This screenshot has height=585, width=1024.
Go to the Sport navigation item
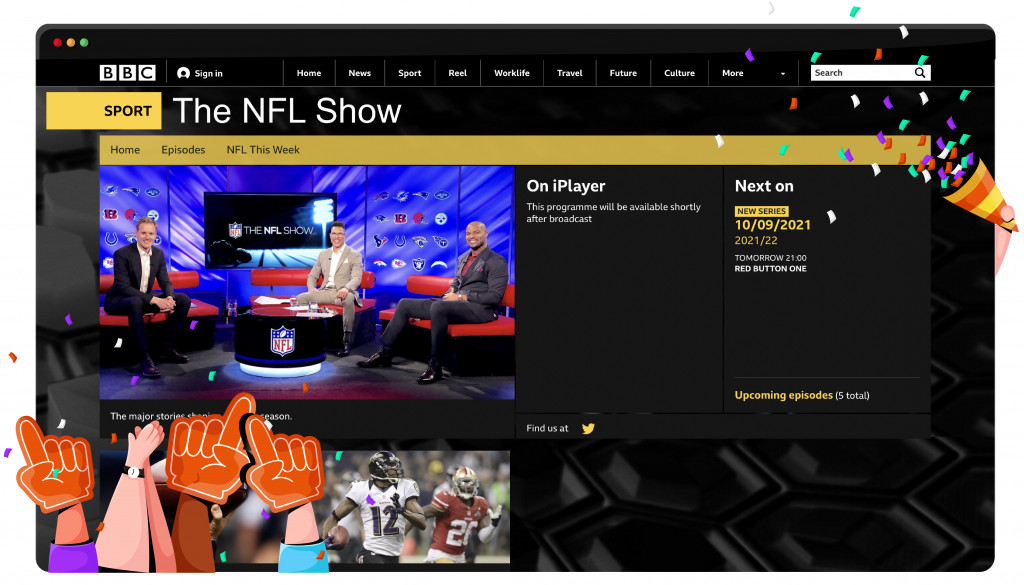(x=409, y=73)
